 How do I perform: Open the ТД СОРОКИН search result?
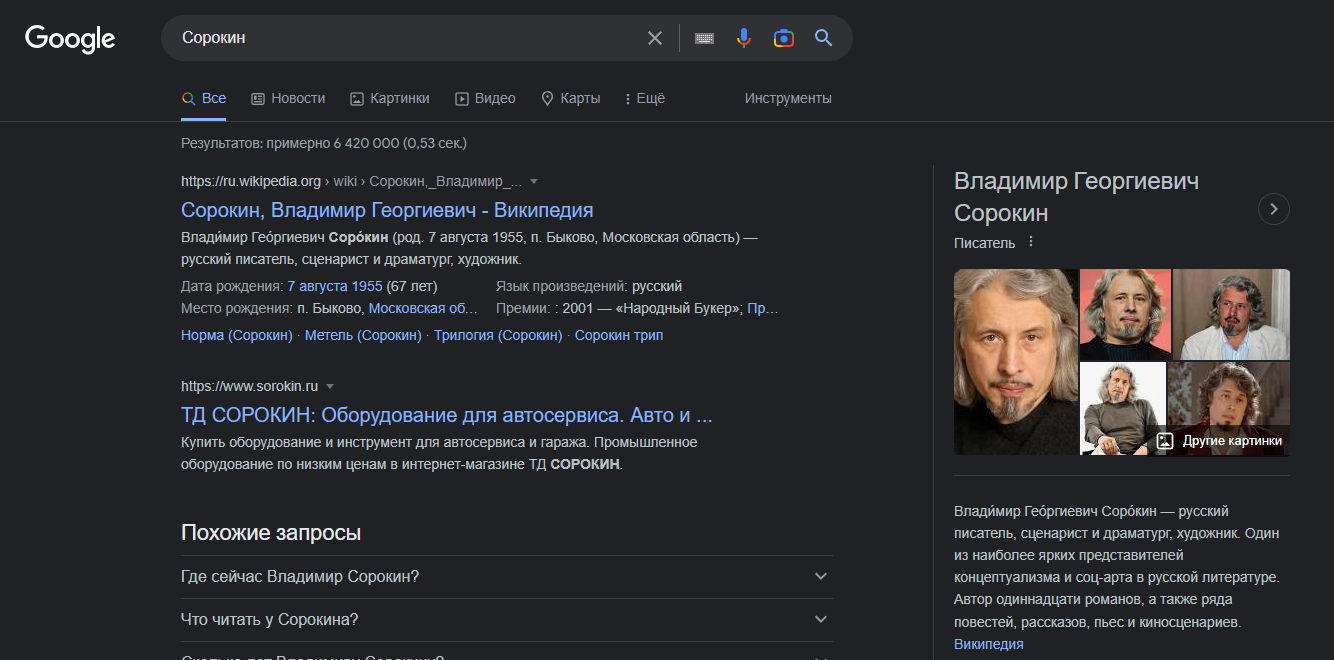pos(446,415)
